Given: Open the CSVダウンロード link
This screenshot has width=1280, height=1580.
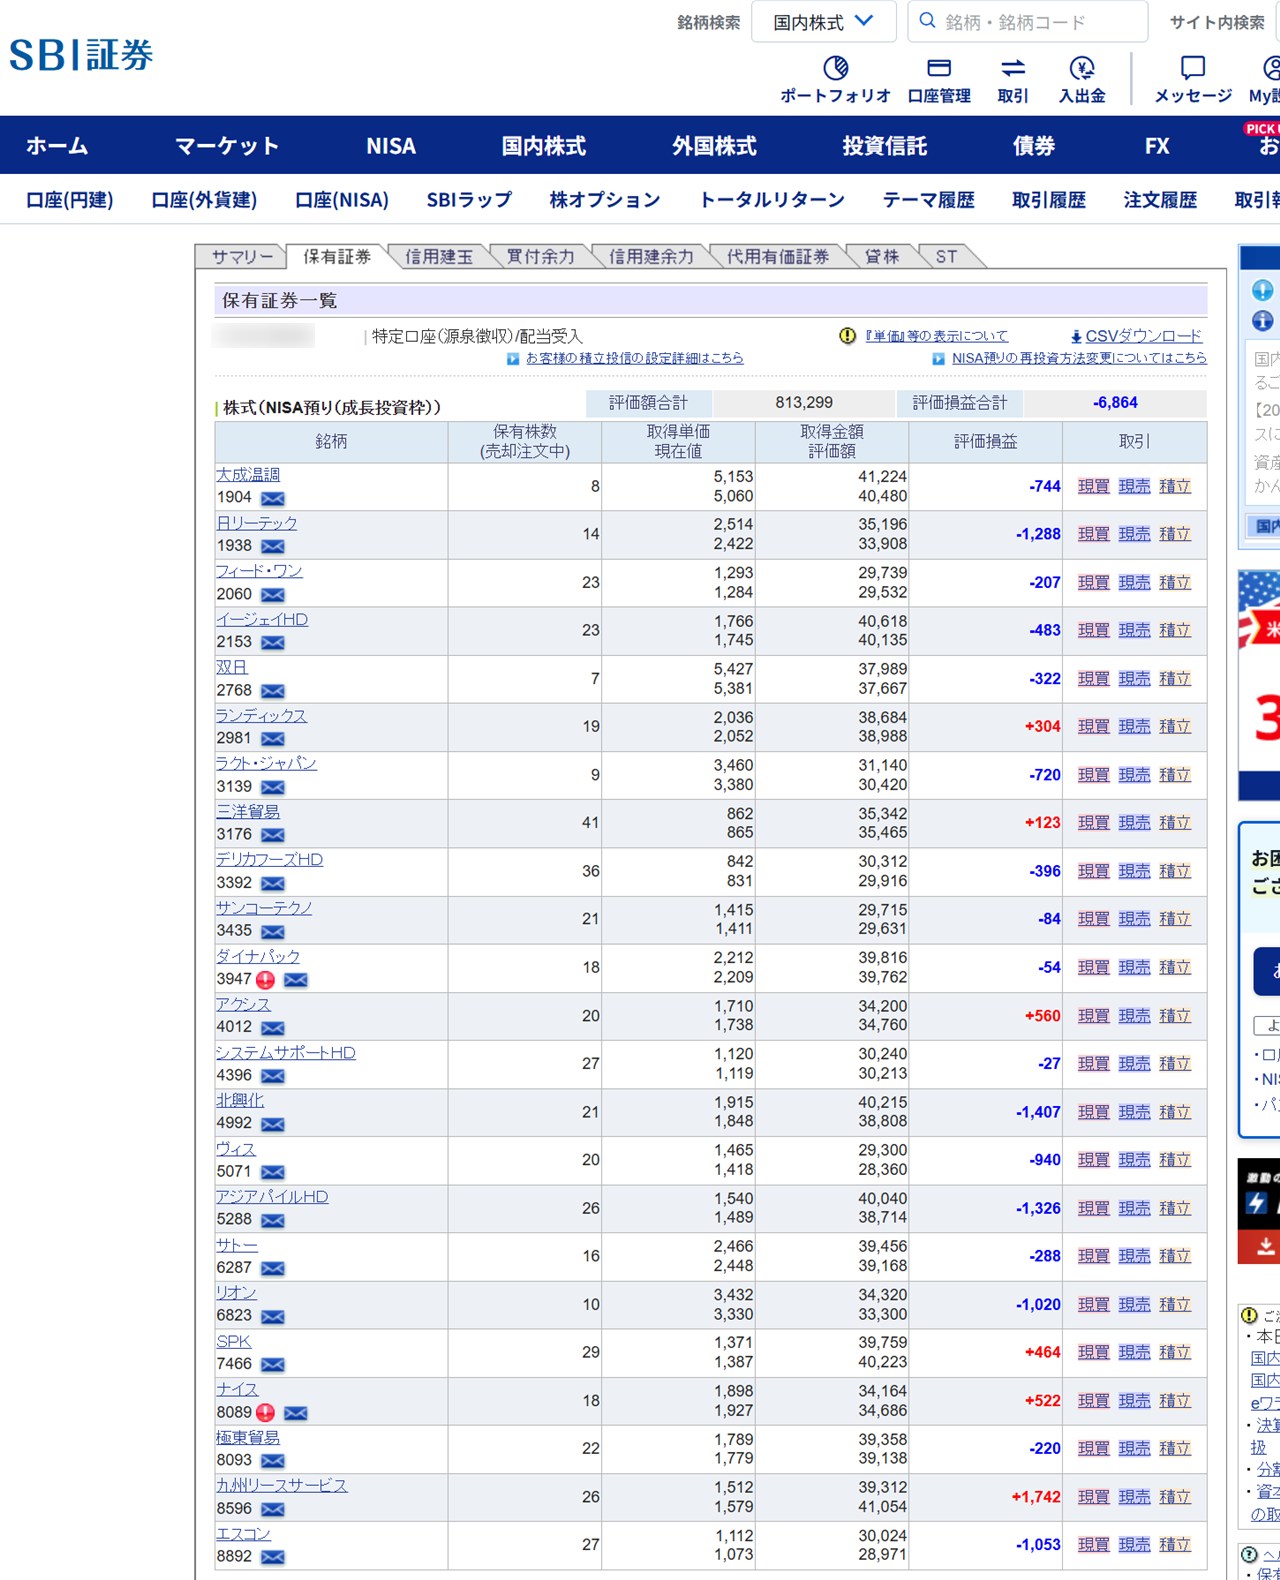Looking at the screenshot, I should [x=1144, y=336].
